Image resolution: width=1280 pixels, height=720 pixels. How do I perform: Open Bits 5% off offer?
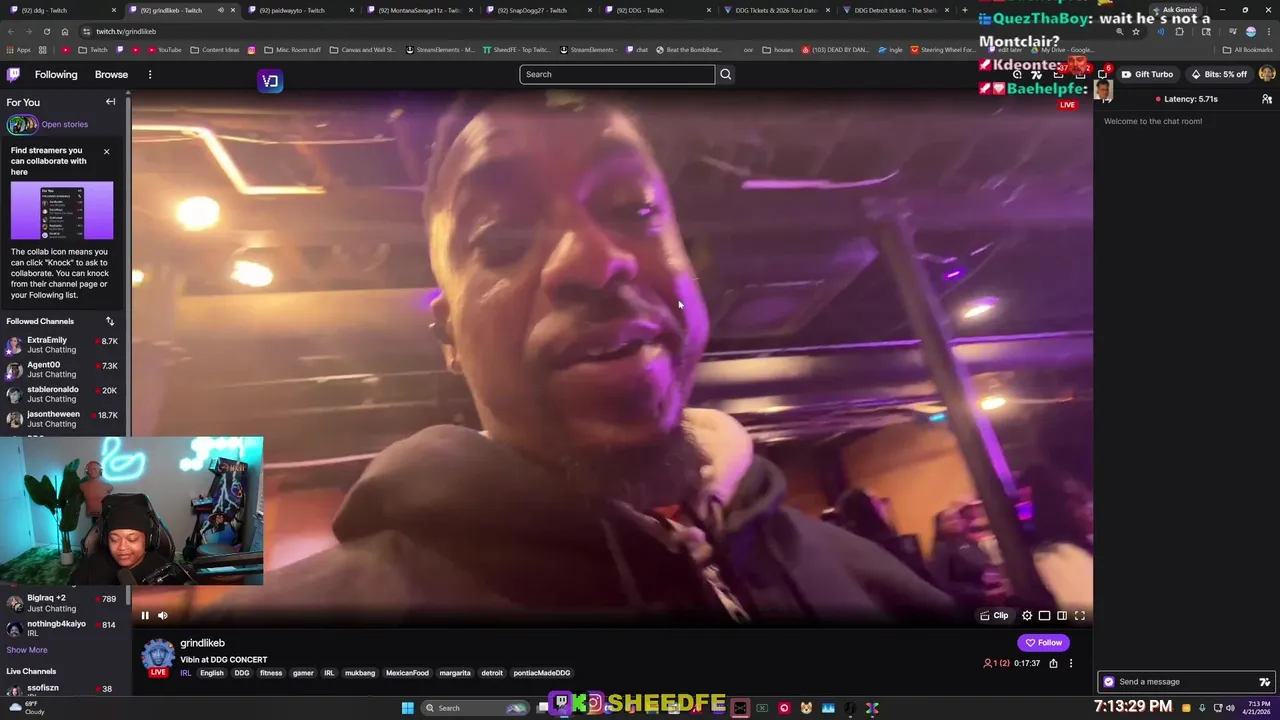tap(1219, 74)
